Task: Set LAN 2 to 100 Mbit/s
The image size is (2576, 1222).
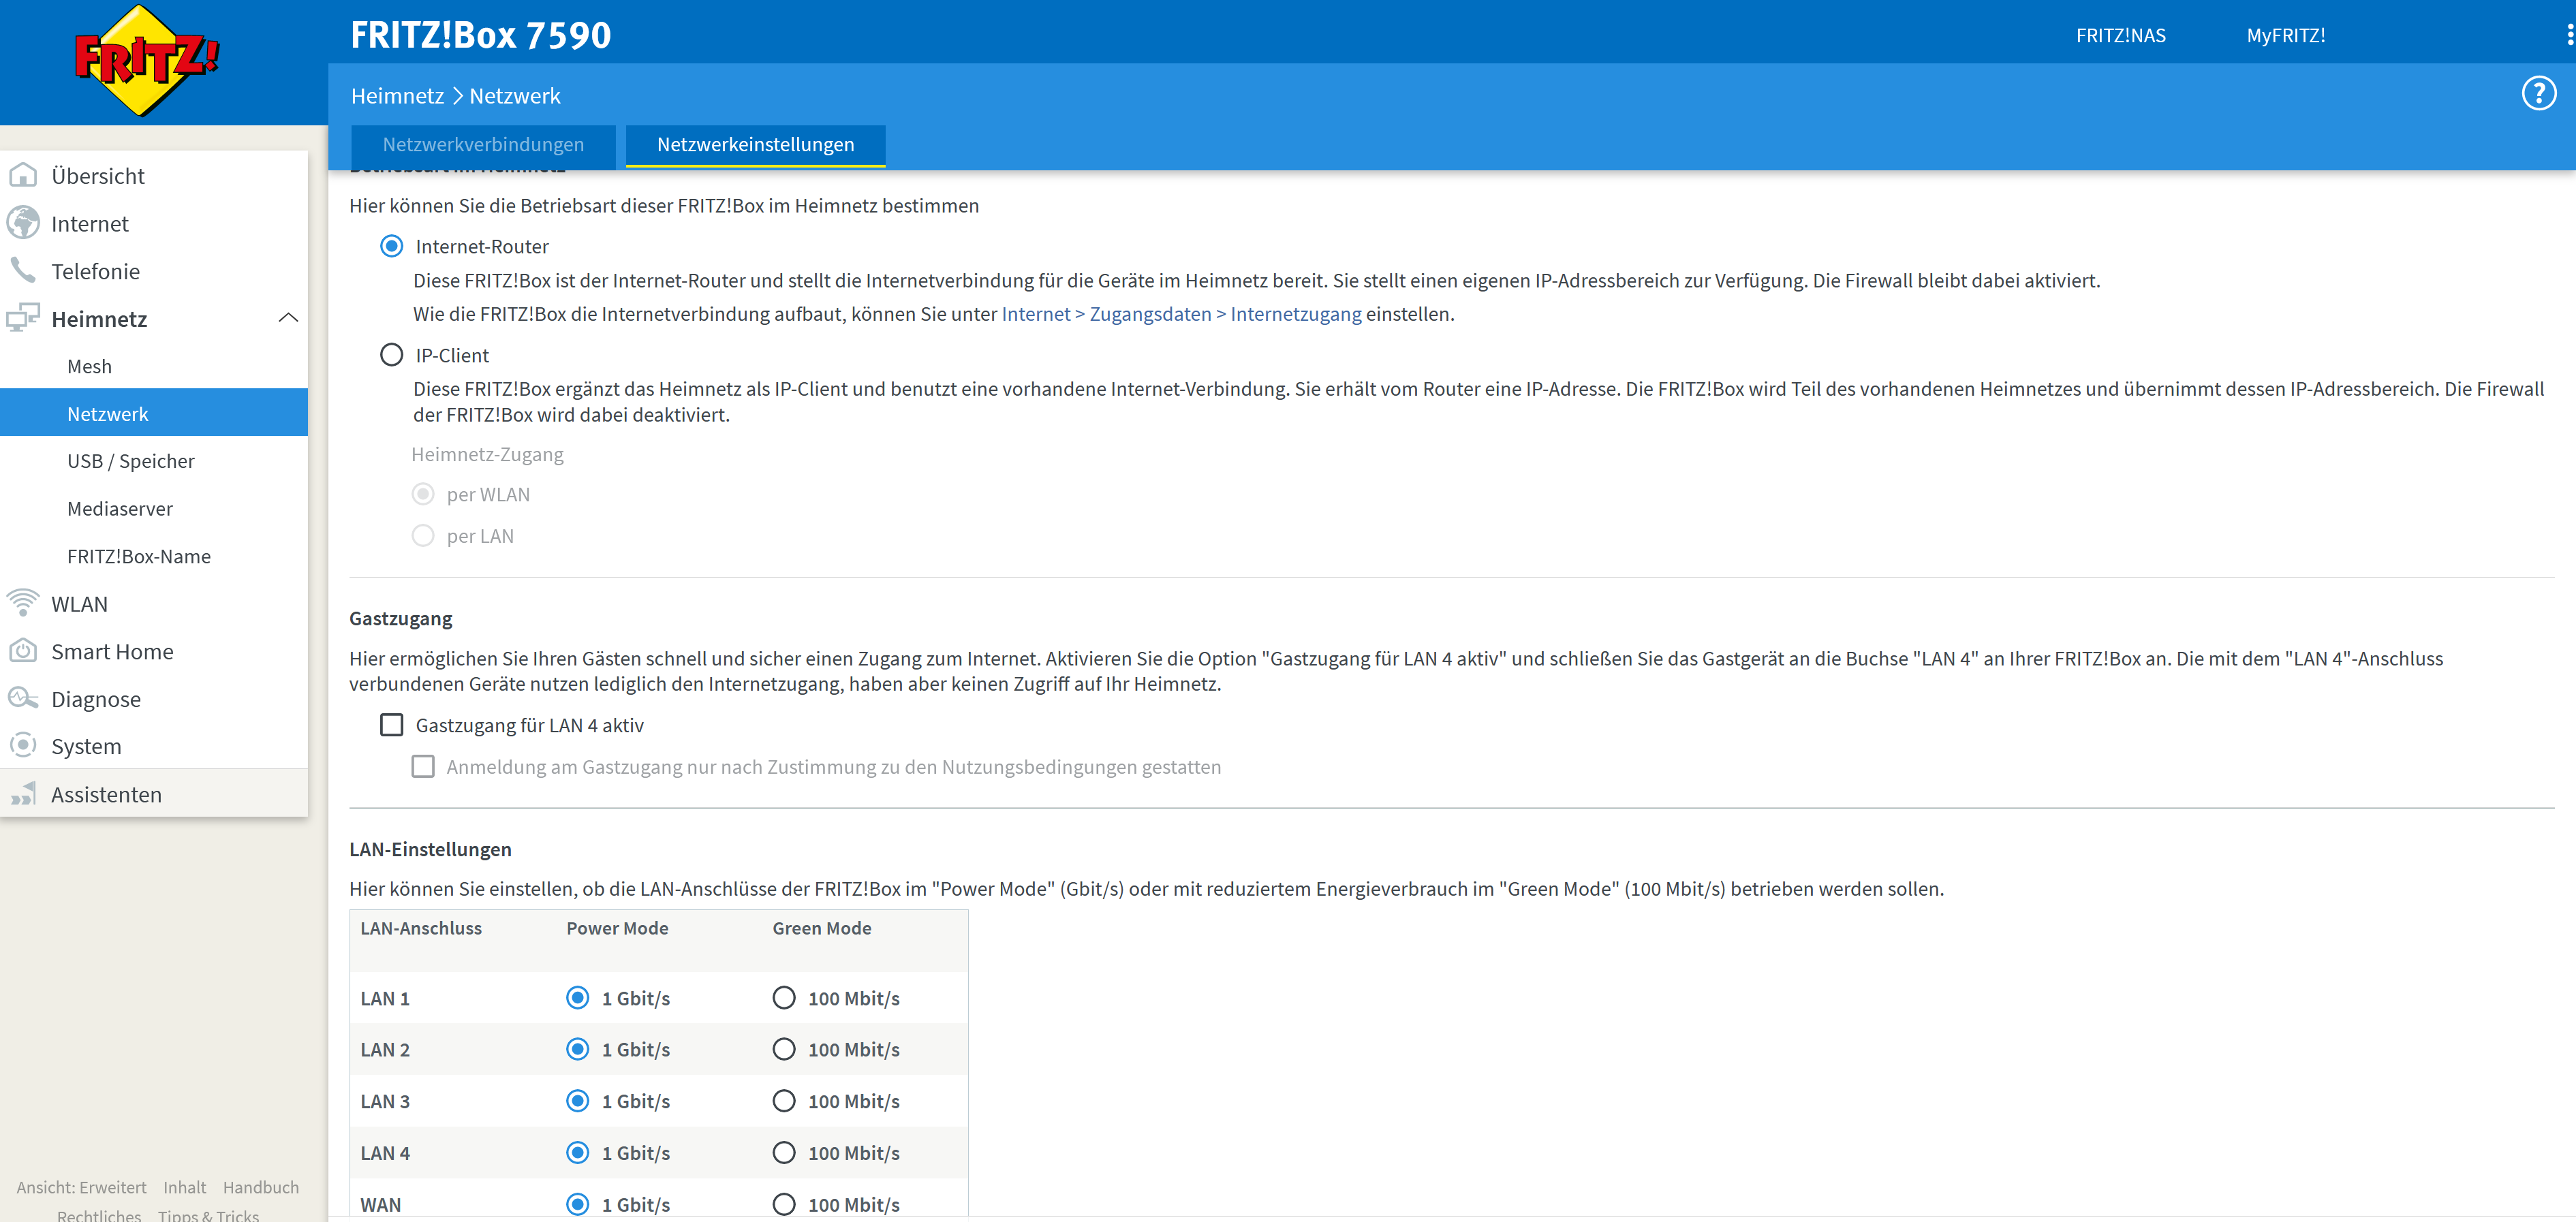Action: 784,1049
